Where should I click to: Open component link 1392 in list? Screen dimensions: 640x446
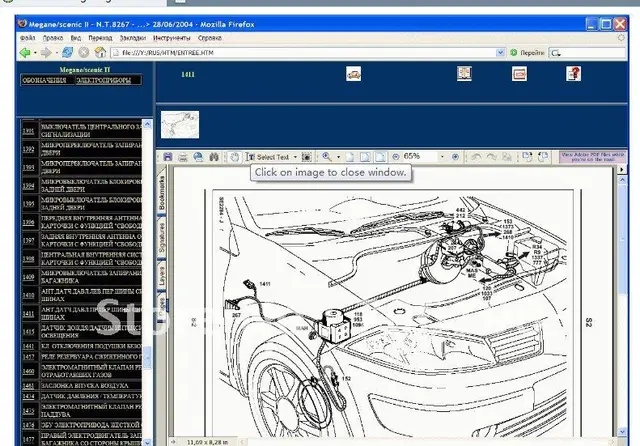(28, 149)
